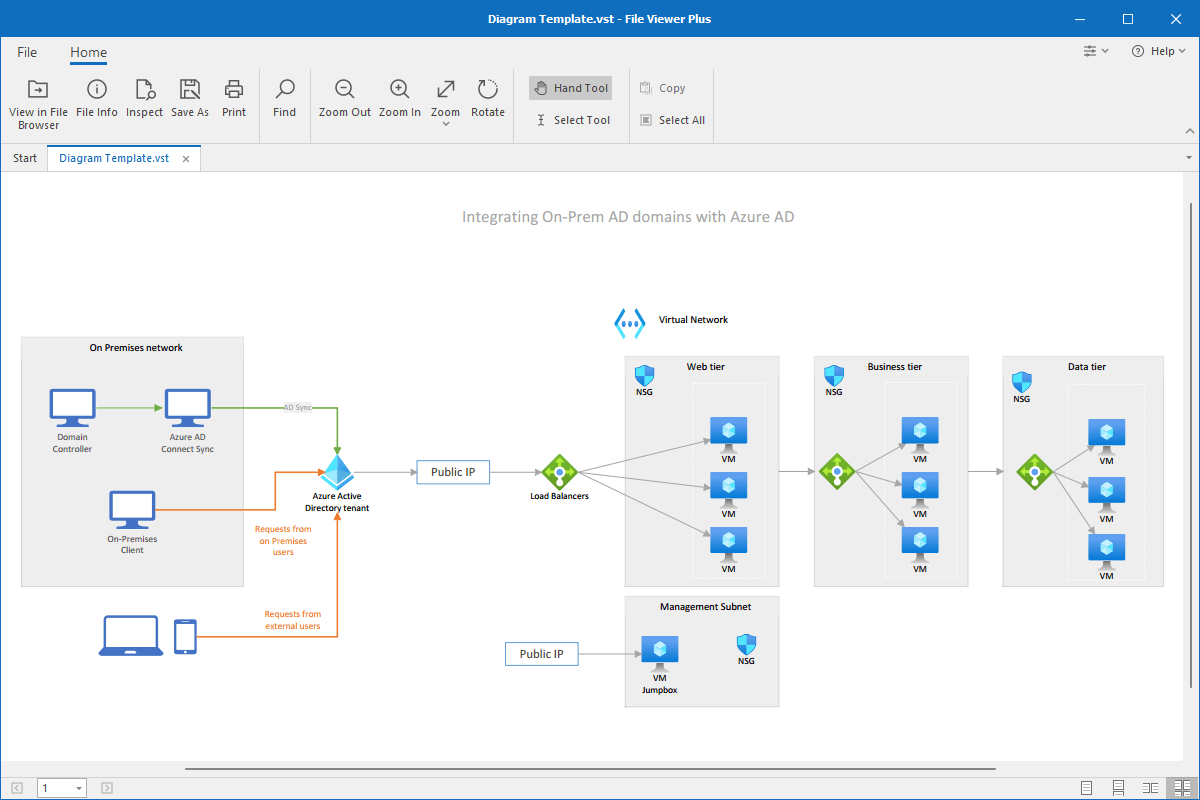The width and height of the screenshot is (1200, 800).
Task: Click the Azure Active Directory tenant icon
Action: [x=337, y=472]
